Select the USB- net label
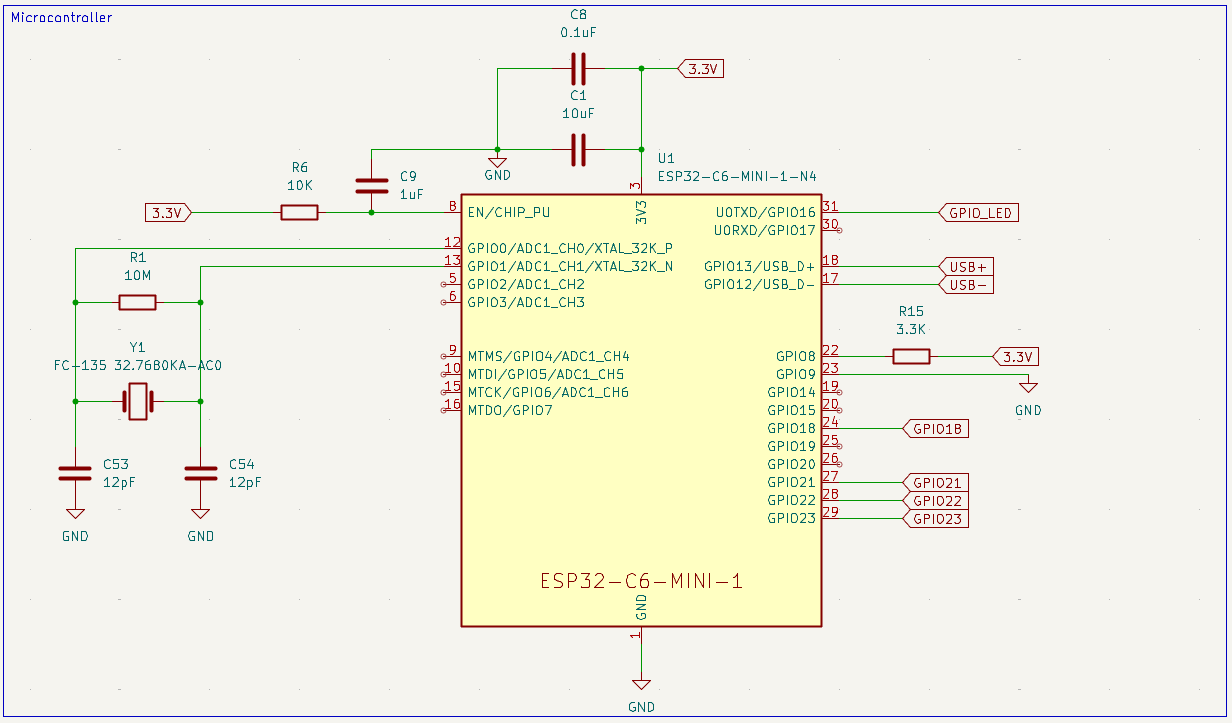The height and width of the screenshot is (723, 1232). click(967, 285)
